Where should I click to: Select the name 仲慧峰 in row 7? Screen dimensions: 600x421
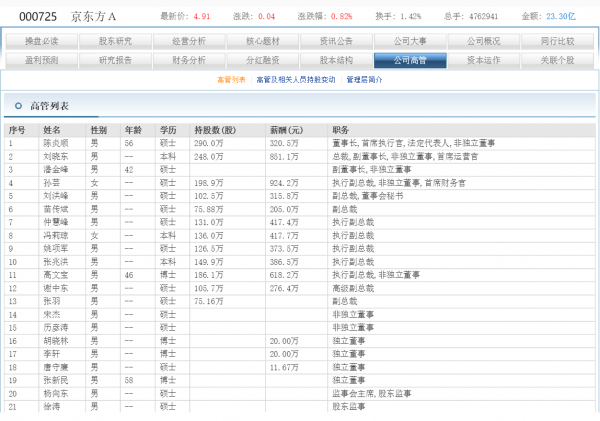click(56, 222)
